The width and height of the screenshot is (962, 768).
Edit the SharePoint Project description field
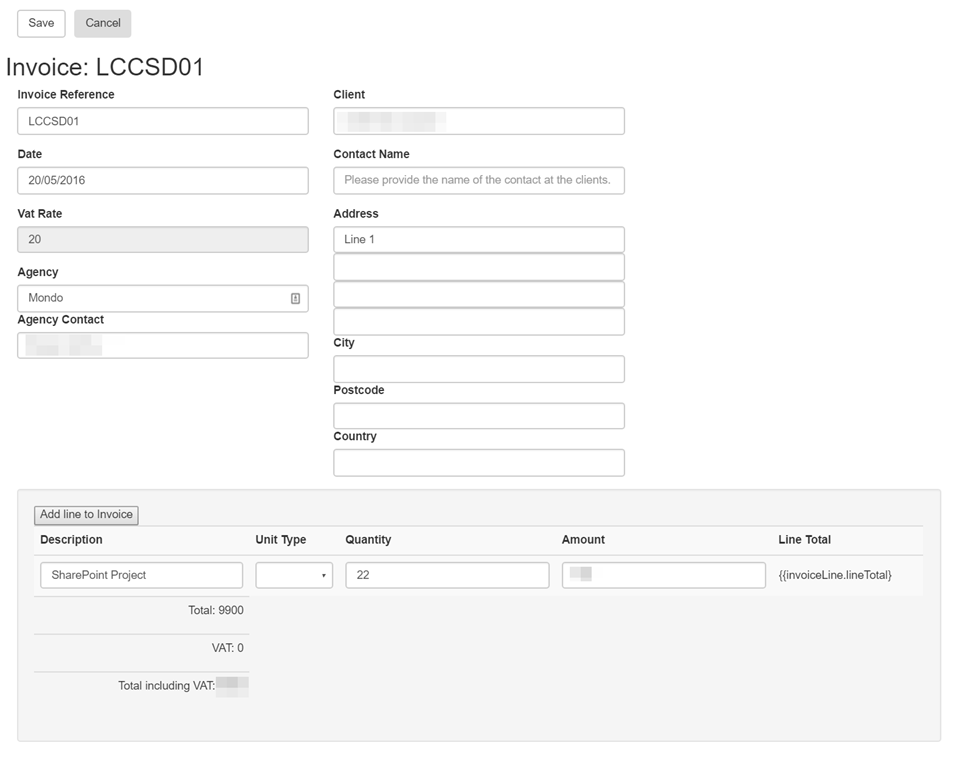(141, 575)
